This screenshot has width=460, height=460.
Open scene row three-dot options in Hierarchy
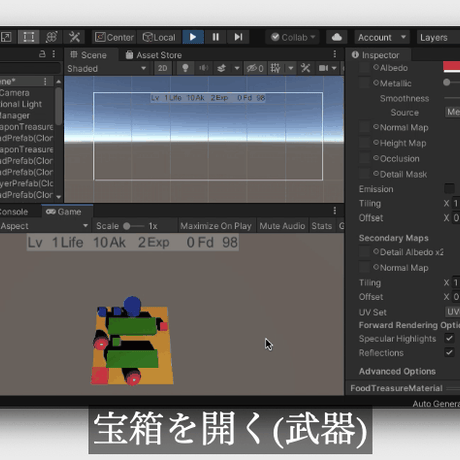click(45, 81)
